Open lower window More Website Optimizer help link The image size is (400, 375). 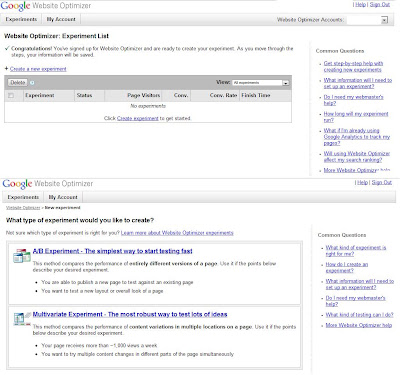click(x=359, y=325)
